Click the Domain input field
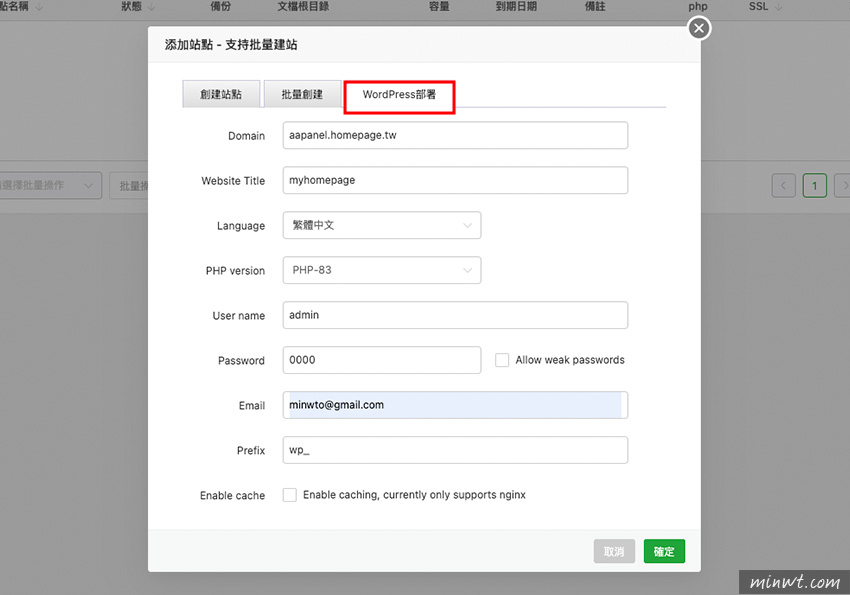 pos(455,135)
